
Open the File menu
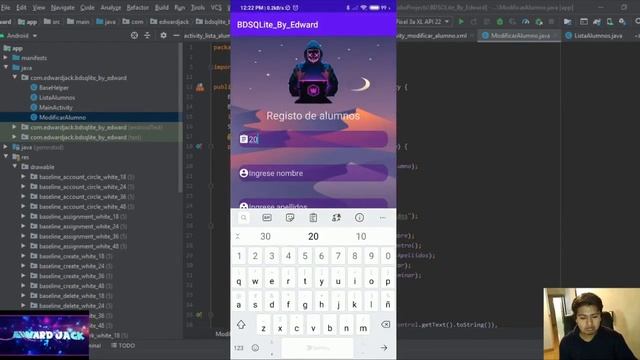click(x=5, y=7)
